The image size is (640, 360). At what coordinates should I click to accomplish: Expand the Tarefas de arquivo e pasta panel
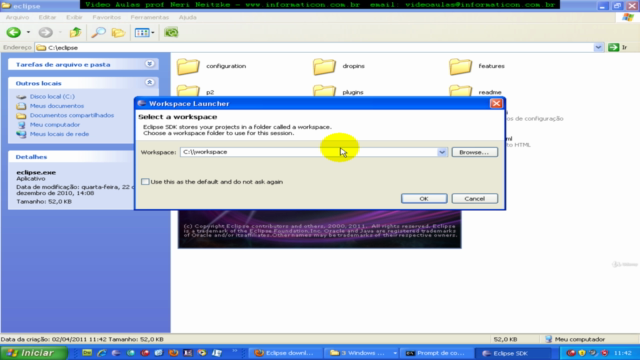149,64
